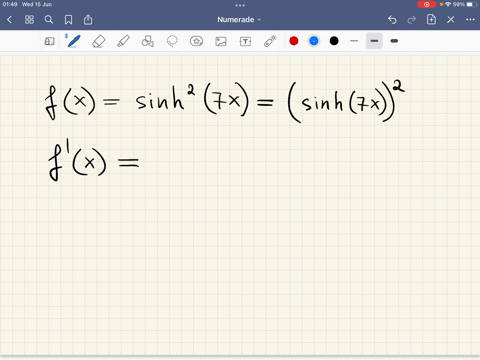This screenshot has height=360, width=480.
Task: Select the Shapes tool
Action: [147, 41]
